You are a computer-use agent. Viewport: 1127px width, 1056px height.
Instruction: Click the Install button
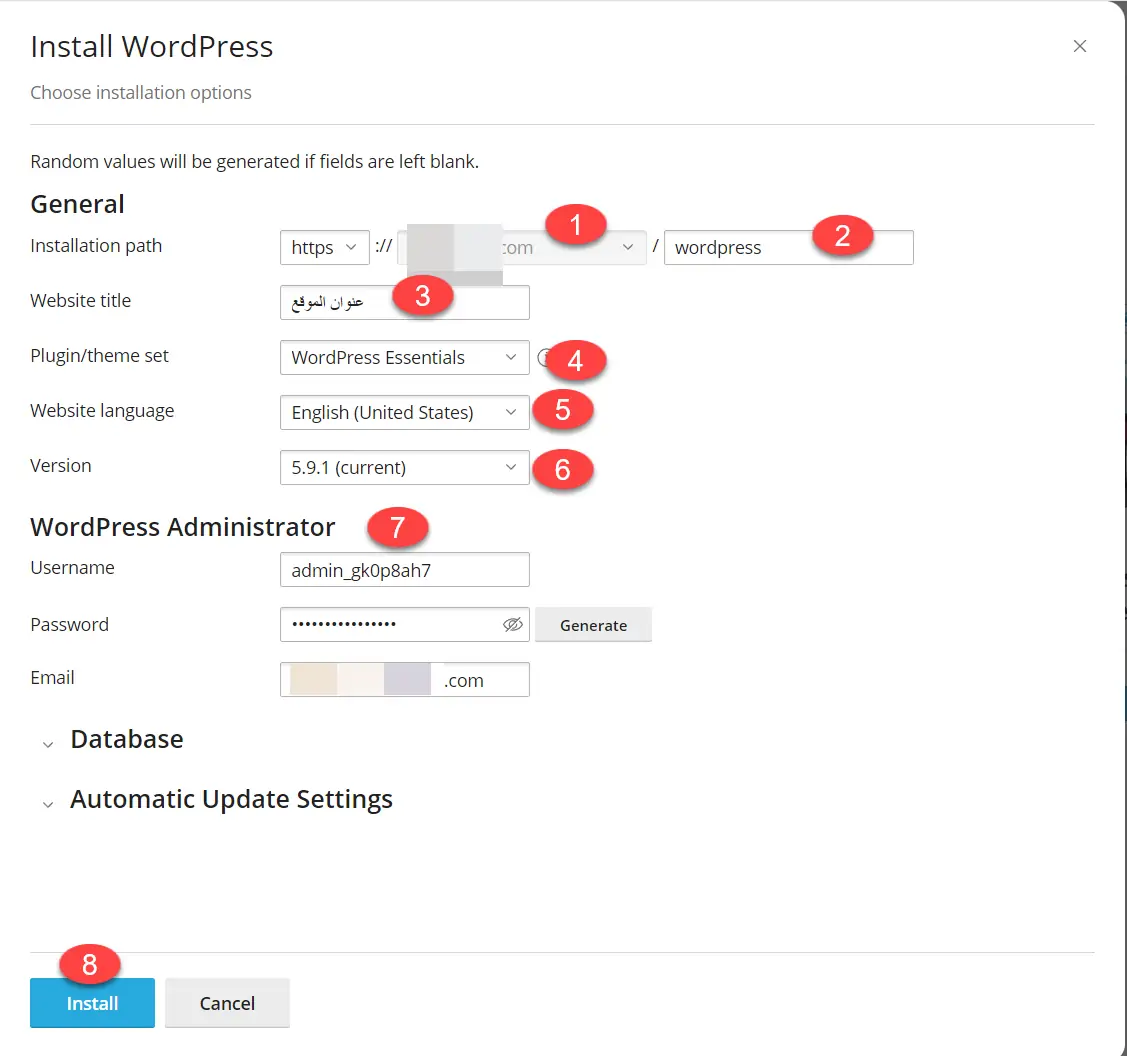[92, 1003]
